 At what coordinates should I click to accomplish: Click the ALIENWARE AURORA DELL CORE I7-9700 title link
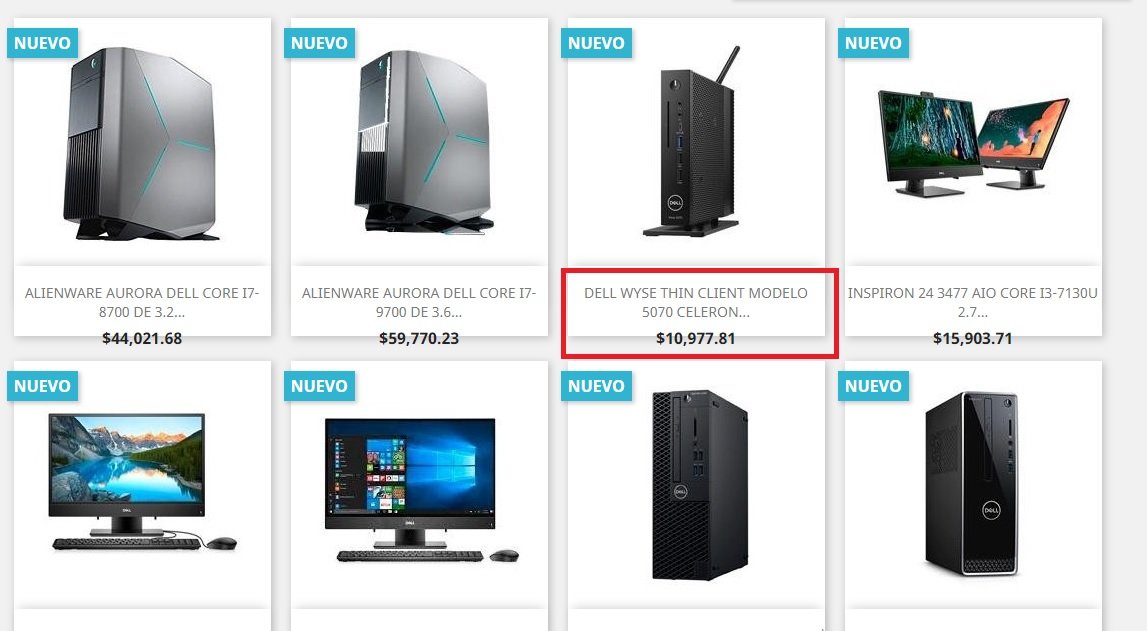click(419, 302)
